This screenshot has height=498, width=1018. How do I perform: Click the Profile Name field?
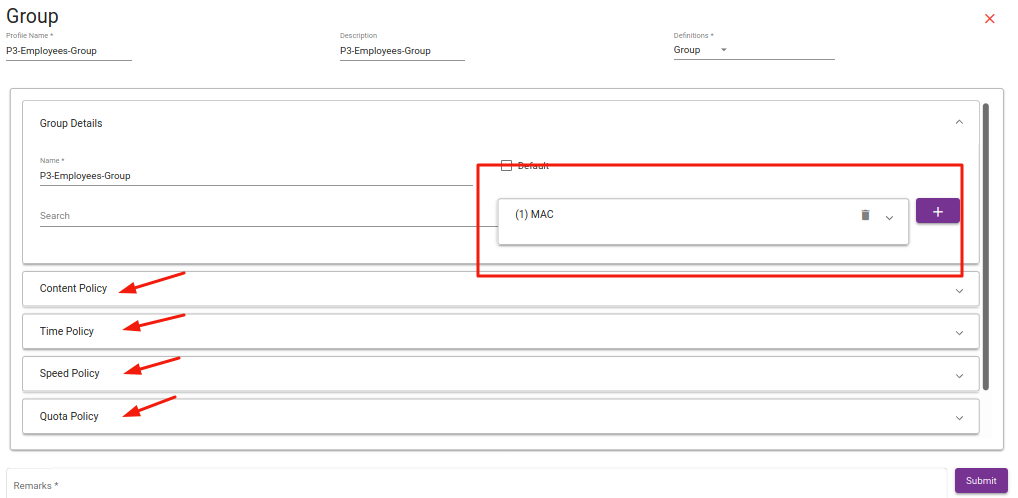pos(68,51)
